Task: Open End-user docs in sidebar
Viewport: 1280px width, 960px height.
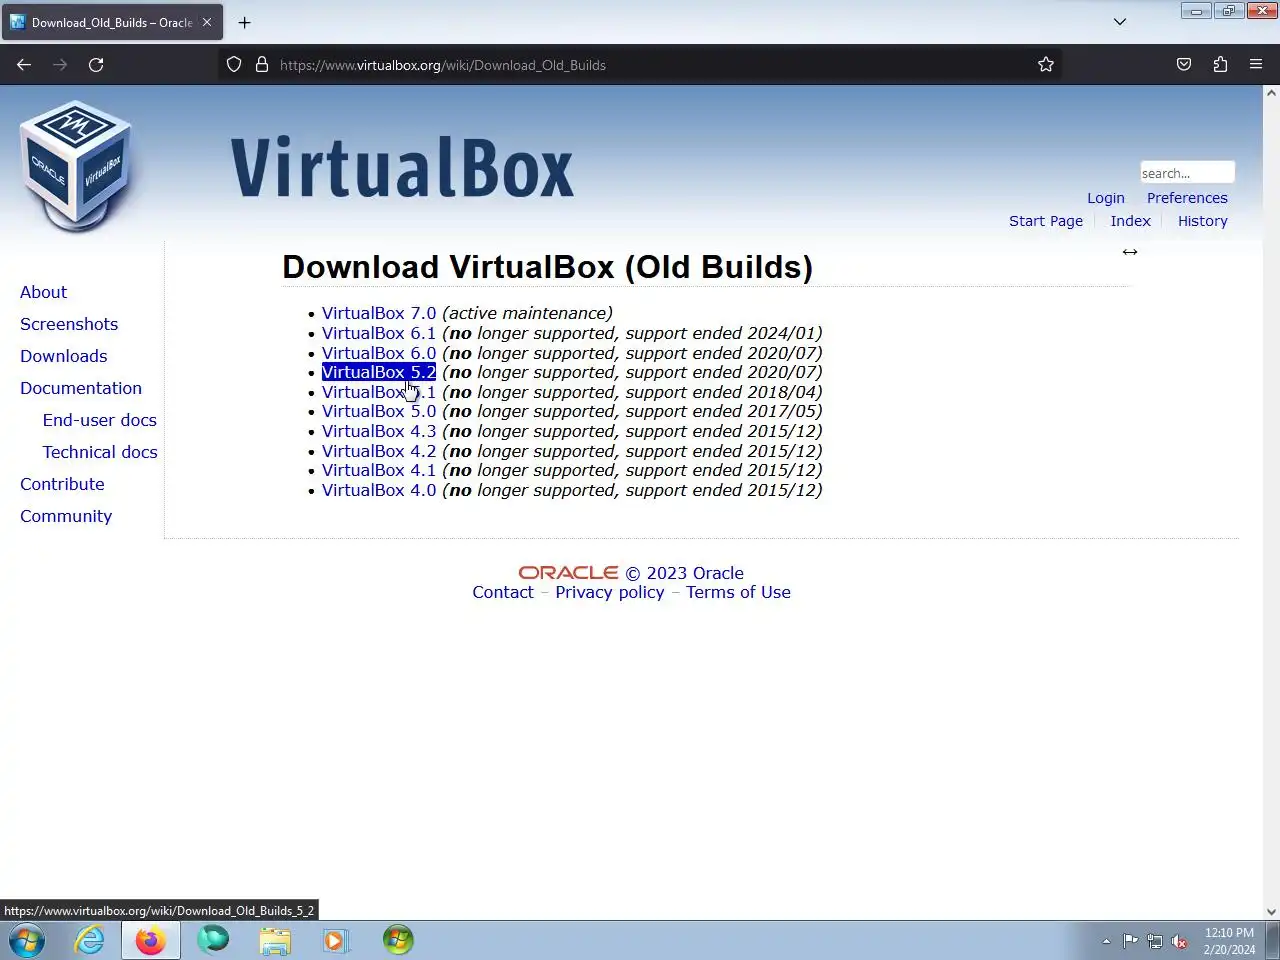Action: click(100, 420)
